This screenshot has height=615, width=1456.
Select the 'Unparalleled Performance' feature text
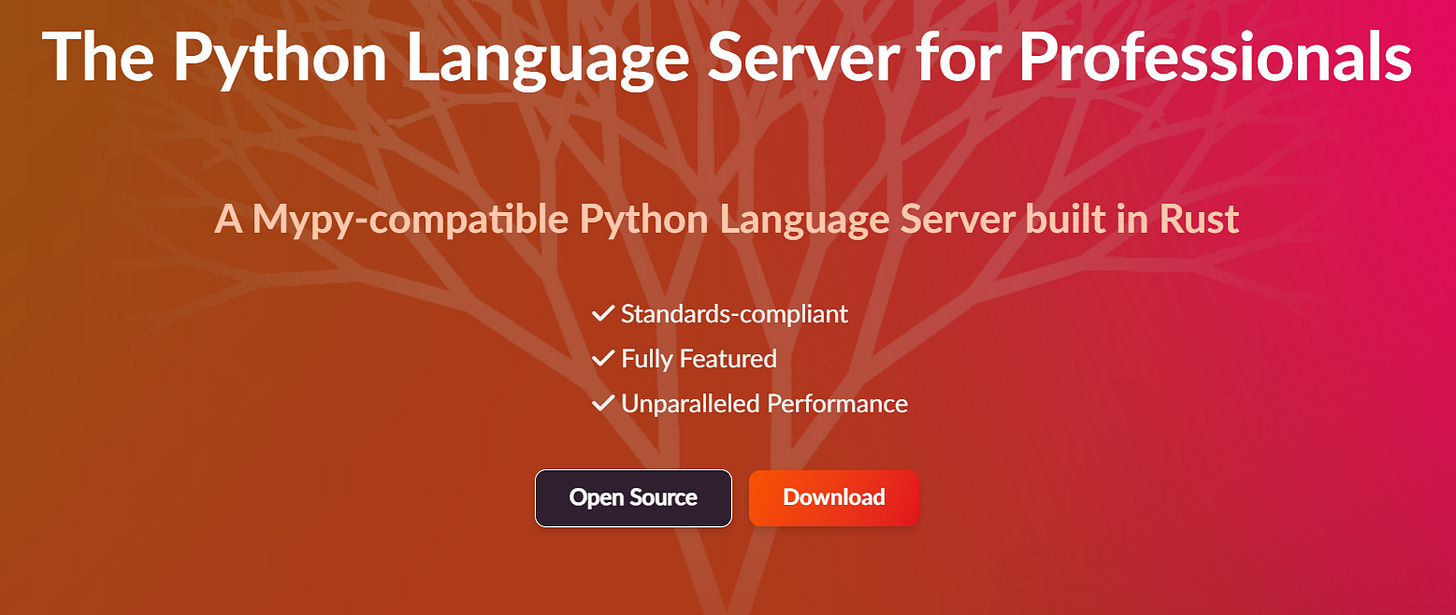[x=764, y=404]
